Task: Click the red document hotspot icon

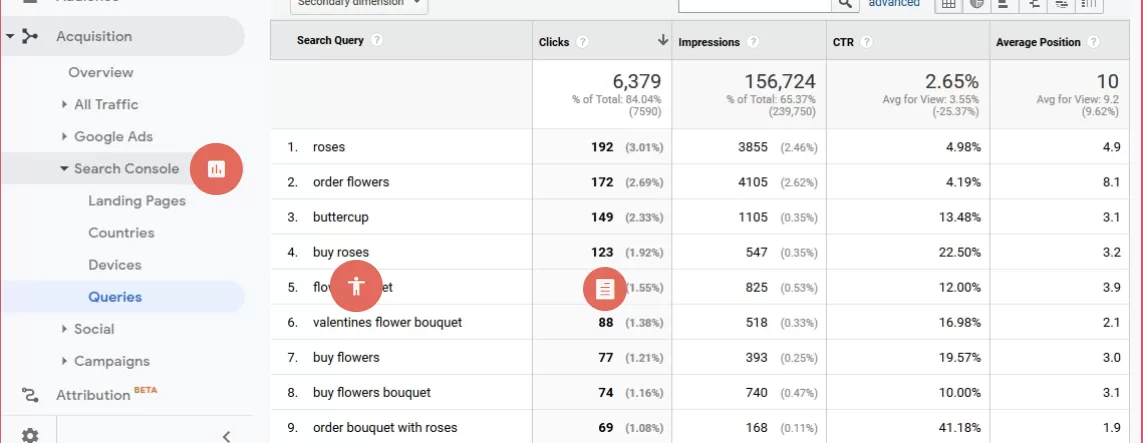Action: 604,289
